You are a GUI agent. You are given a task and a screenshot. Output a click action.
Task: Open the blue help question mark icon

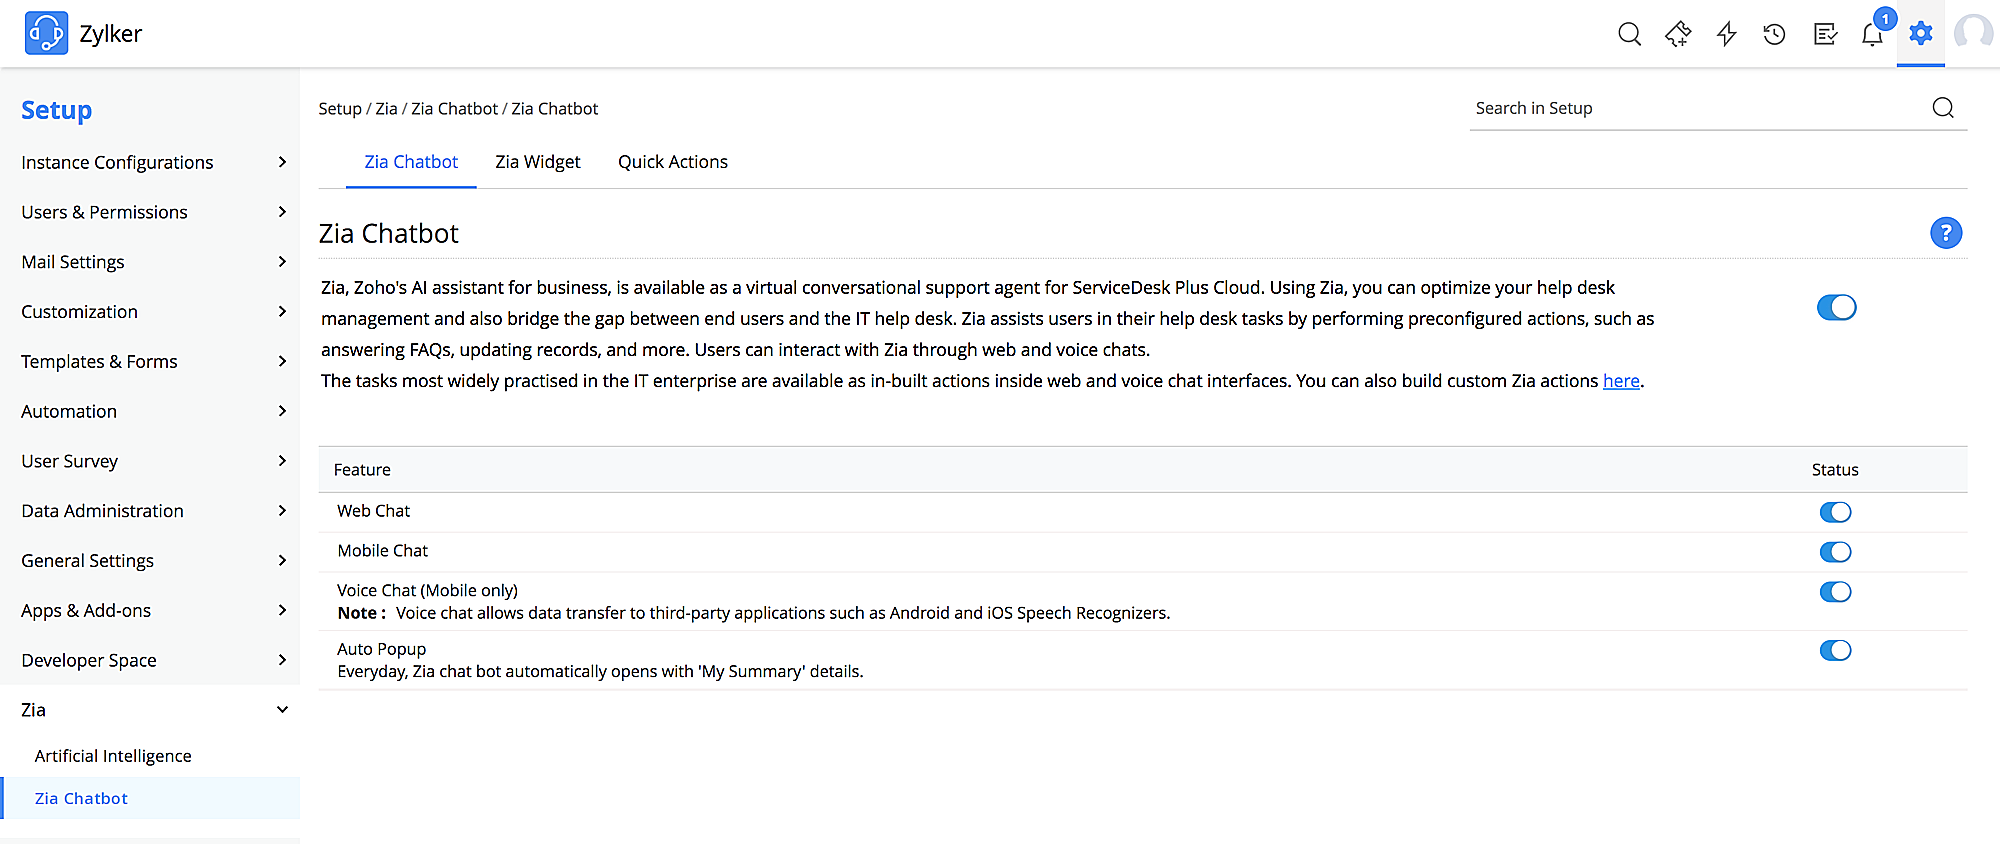(x=1945, y=233)
